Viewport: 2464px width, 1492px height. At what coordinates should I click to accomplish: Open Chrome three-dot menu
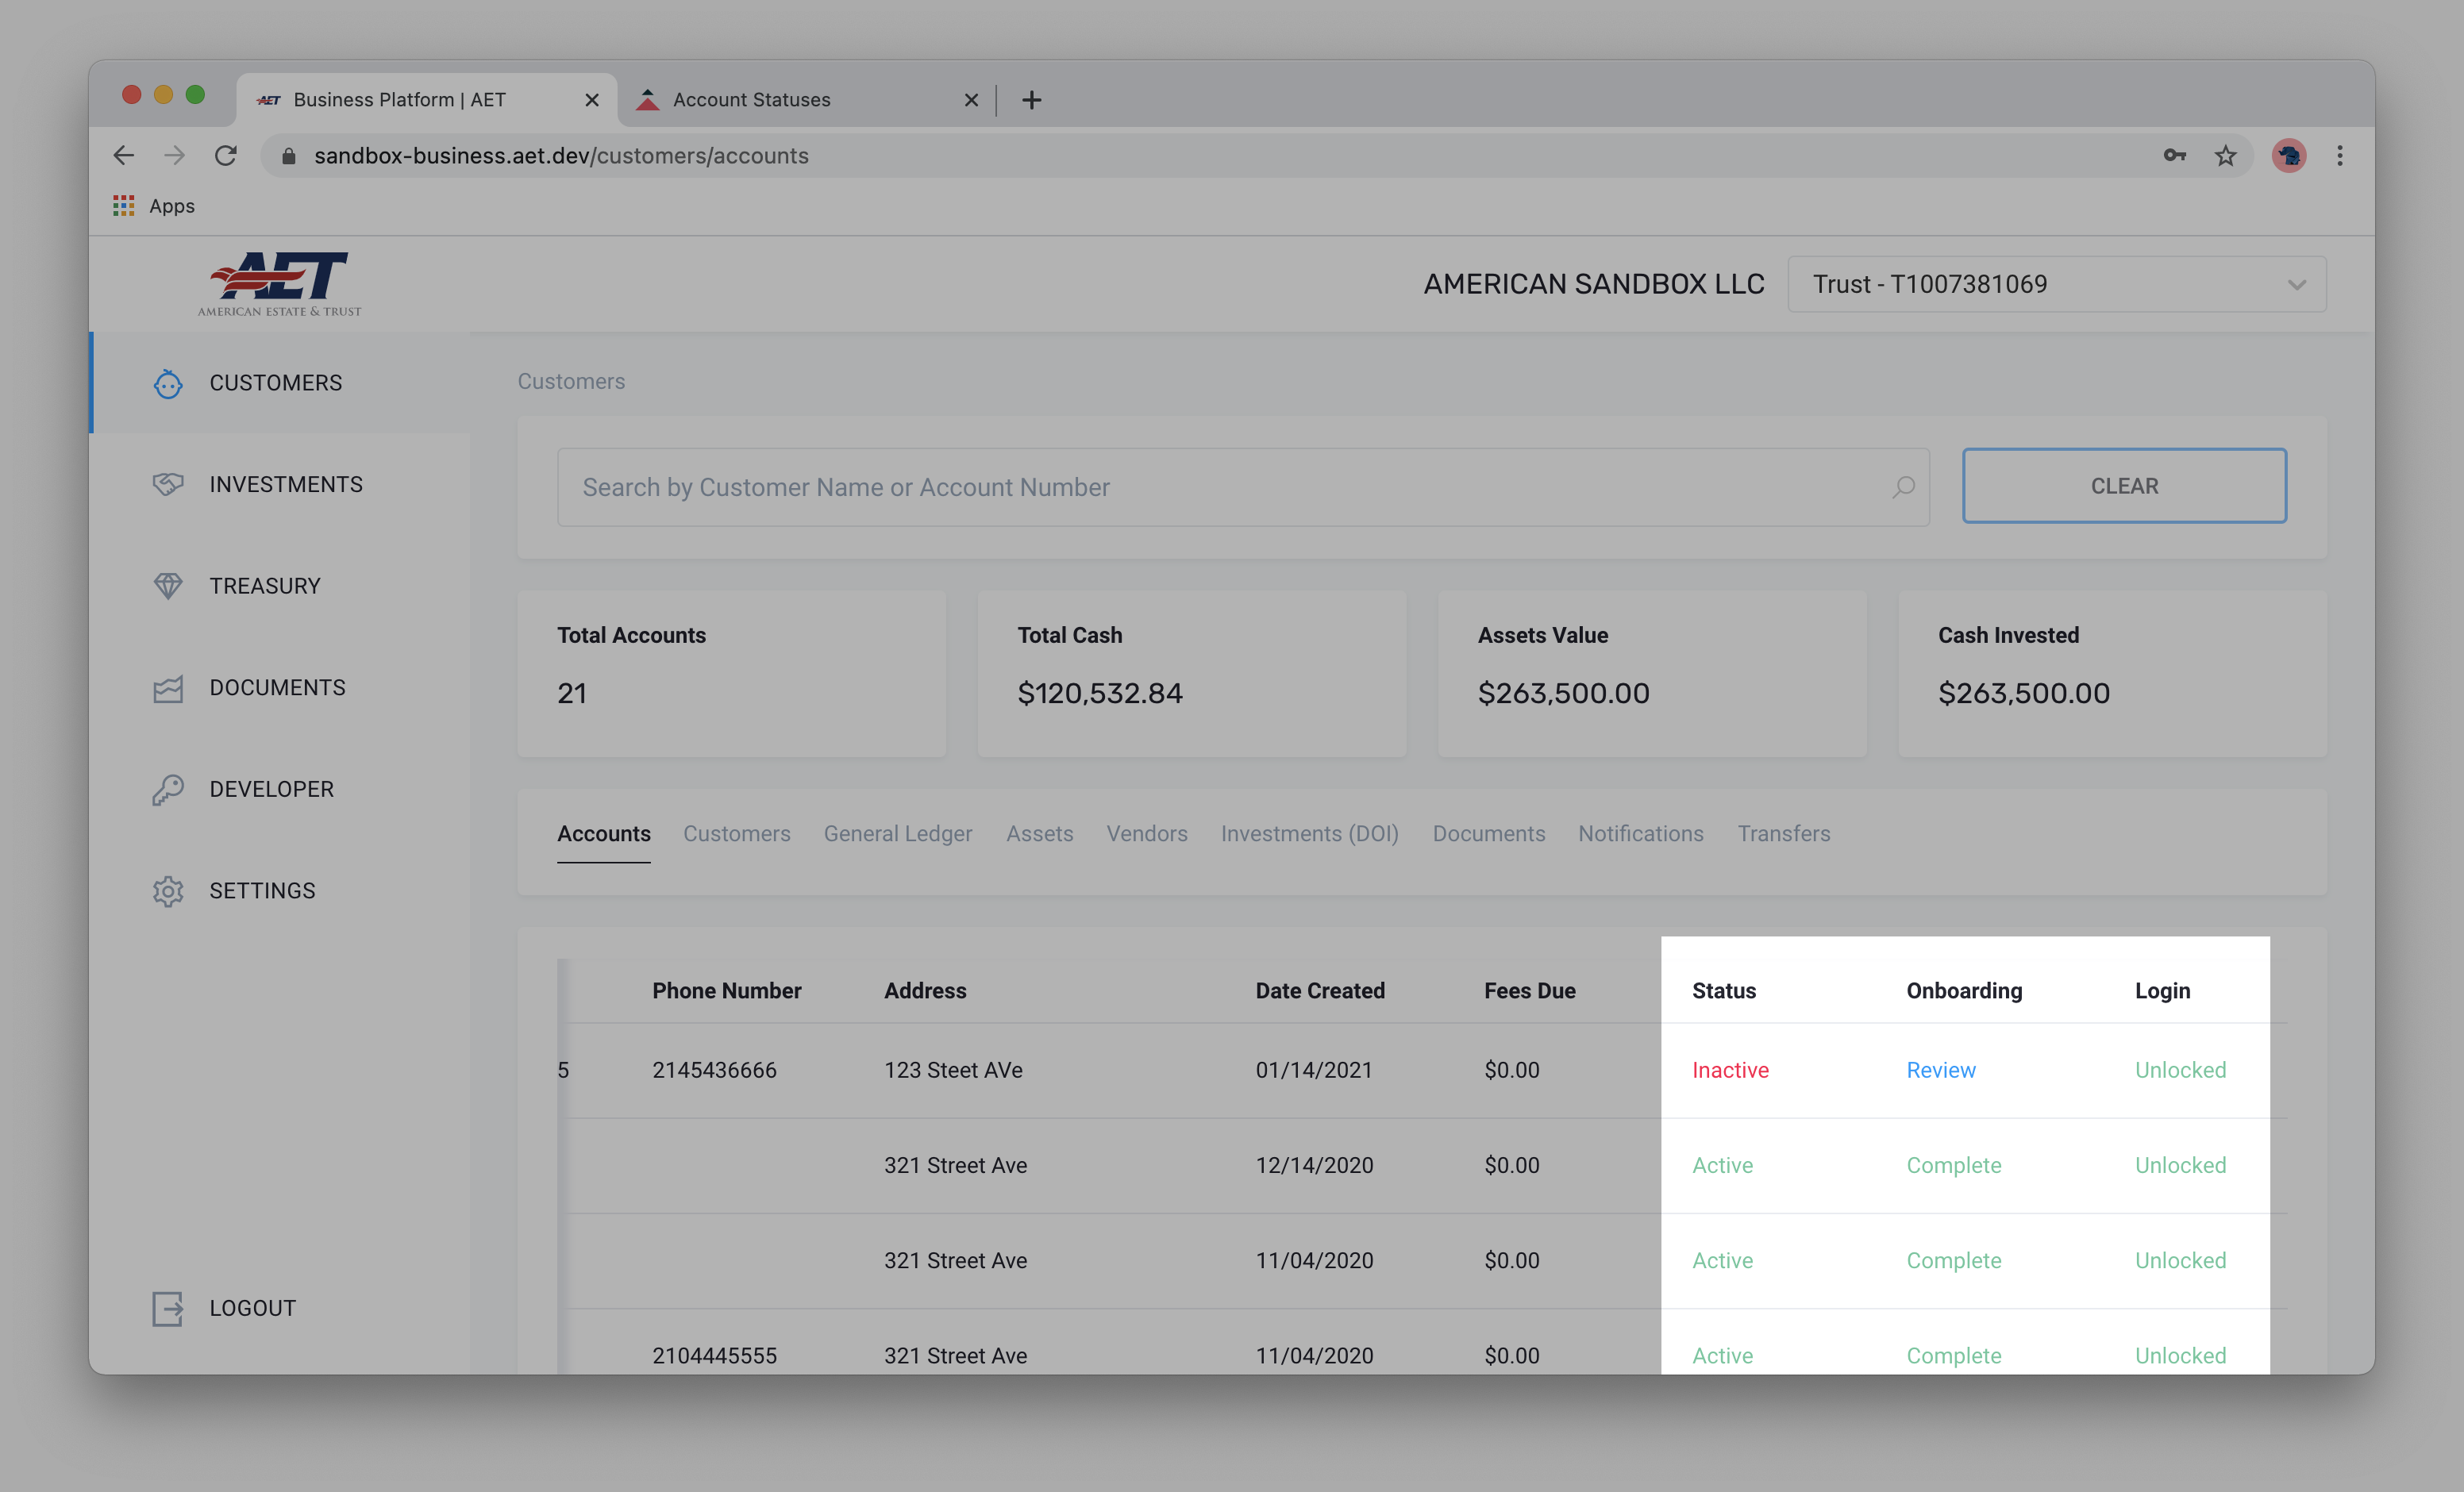coord(2340,156)
